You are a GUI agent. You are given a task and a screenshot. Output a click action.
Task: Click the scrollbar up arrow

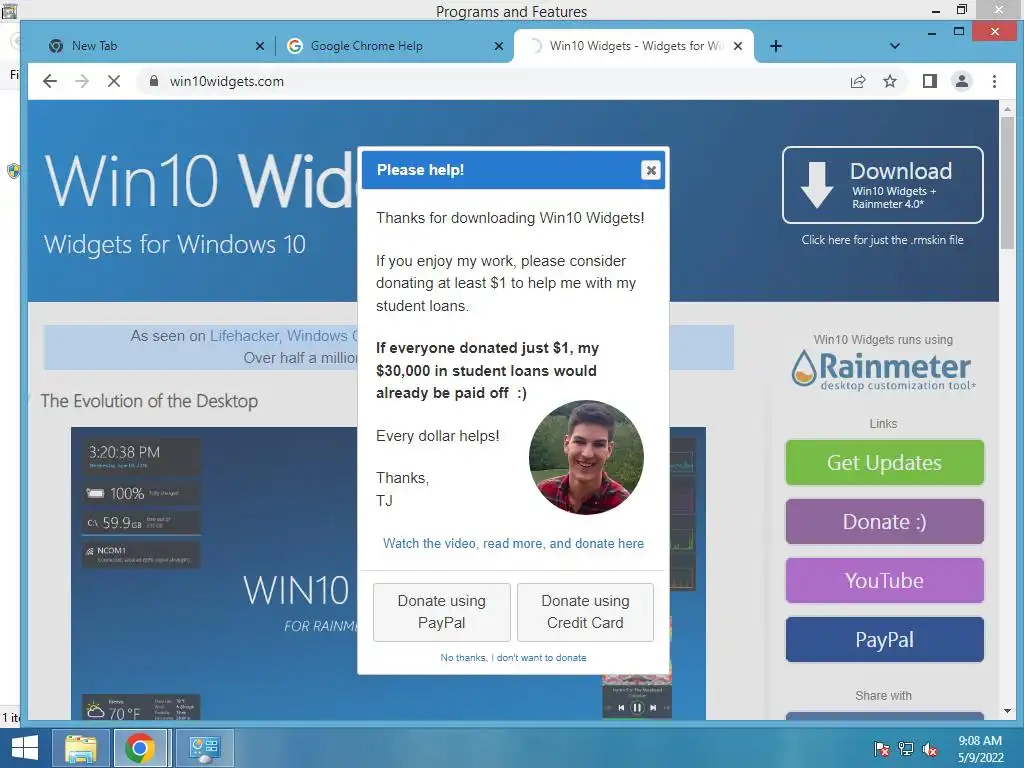click(x=1008, y=109)
